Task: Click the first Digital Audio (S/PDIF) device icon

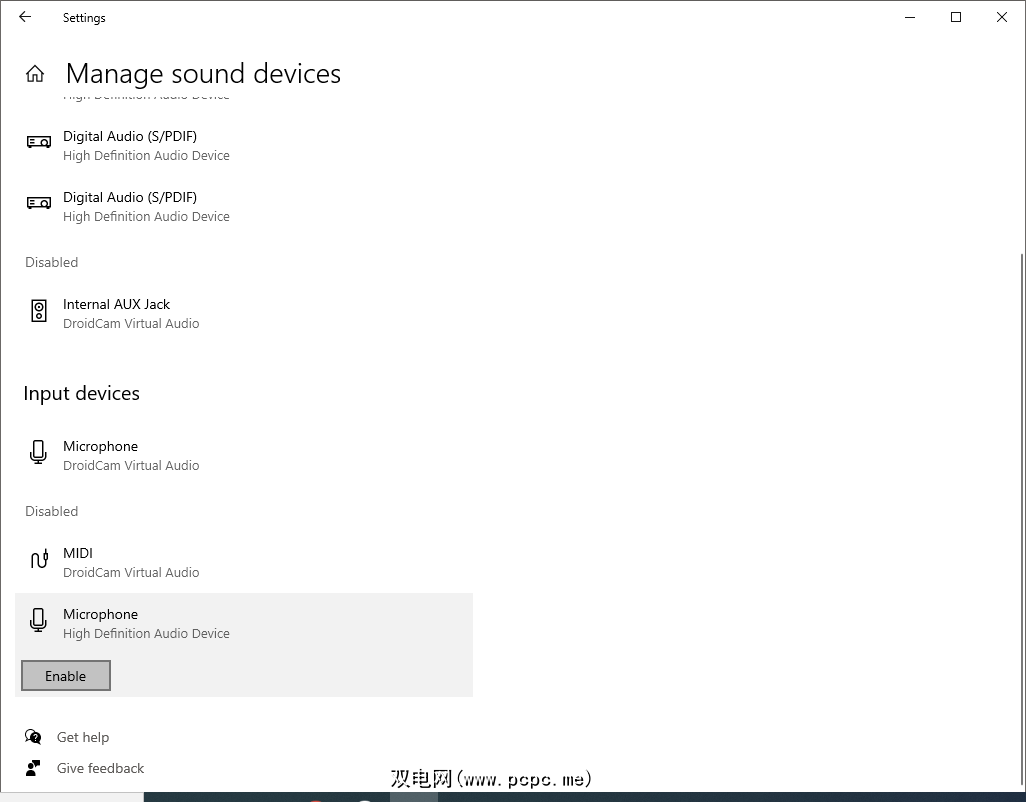Action: click(39, 143)
